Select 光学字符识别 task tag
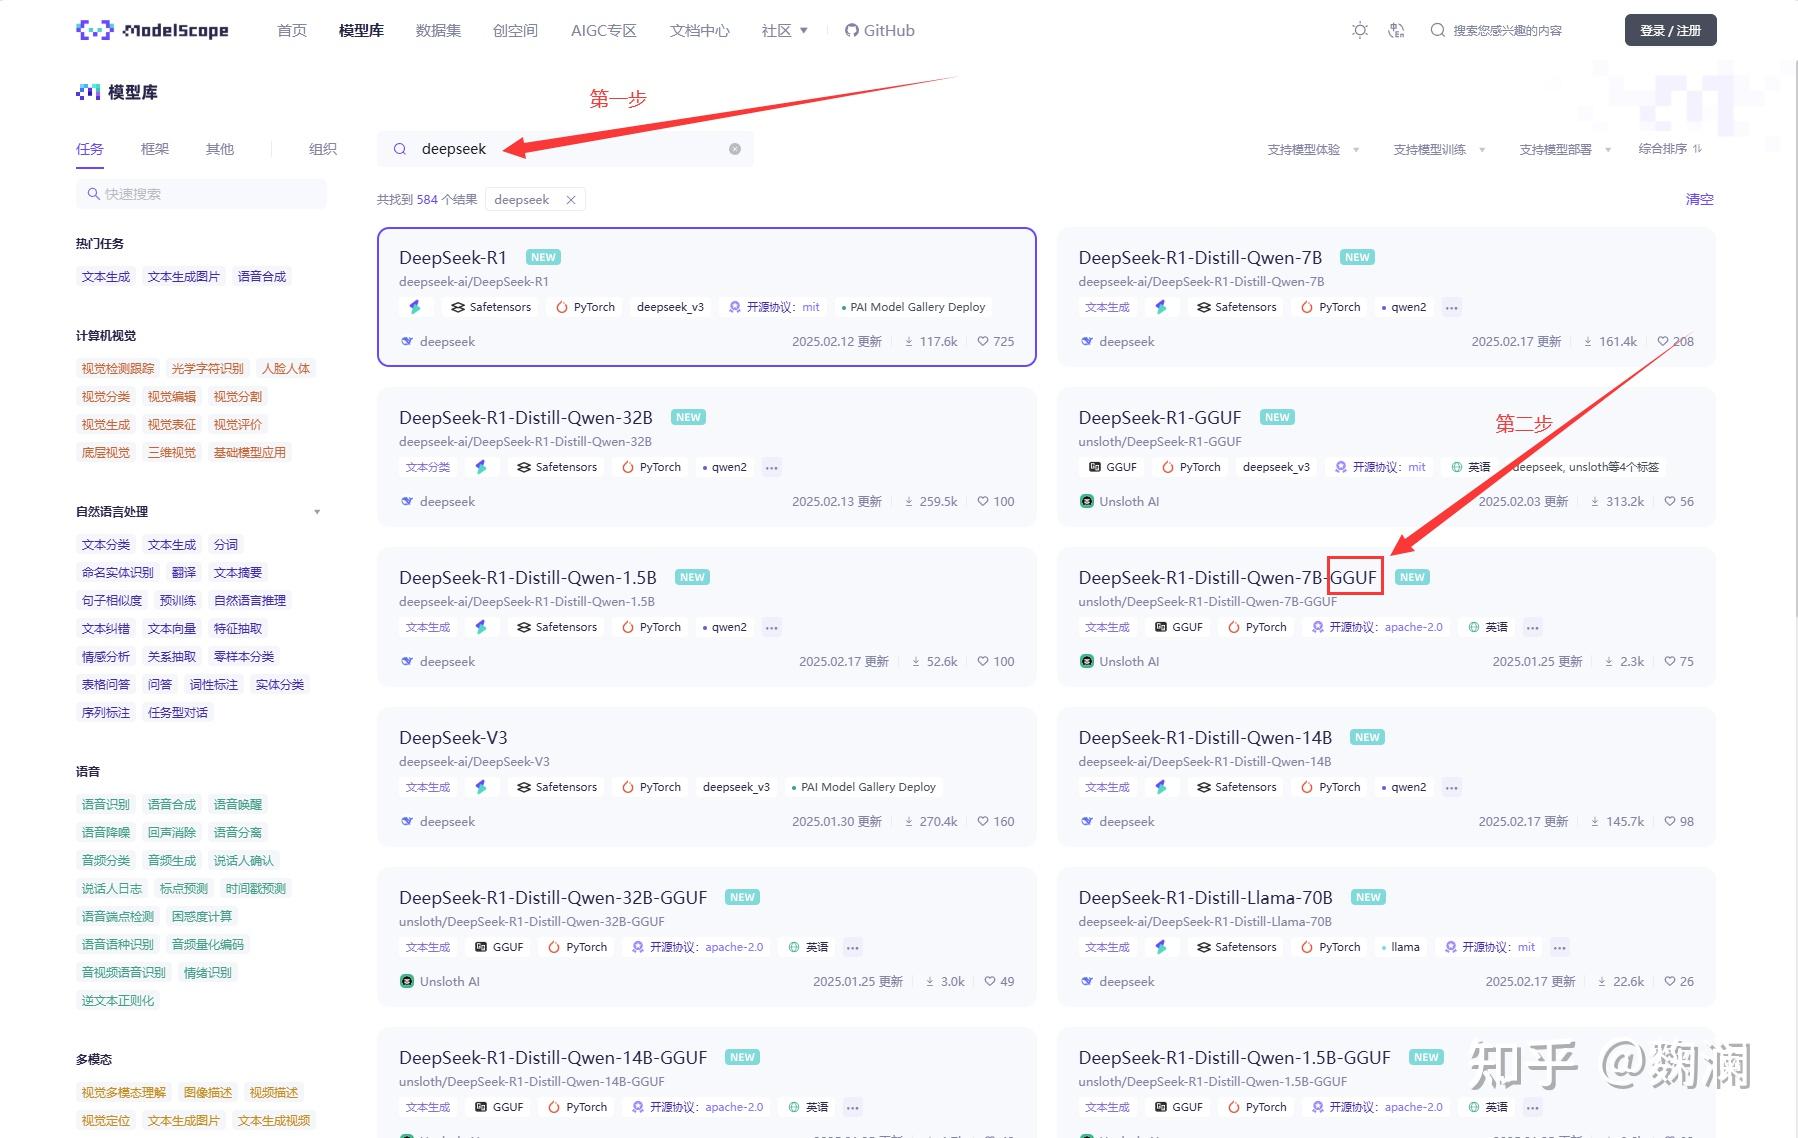 pyautogui.click(x=208, y=369)
